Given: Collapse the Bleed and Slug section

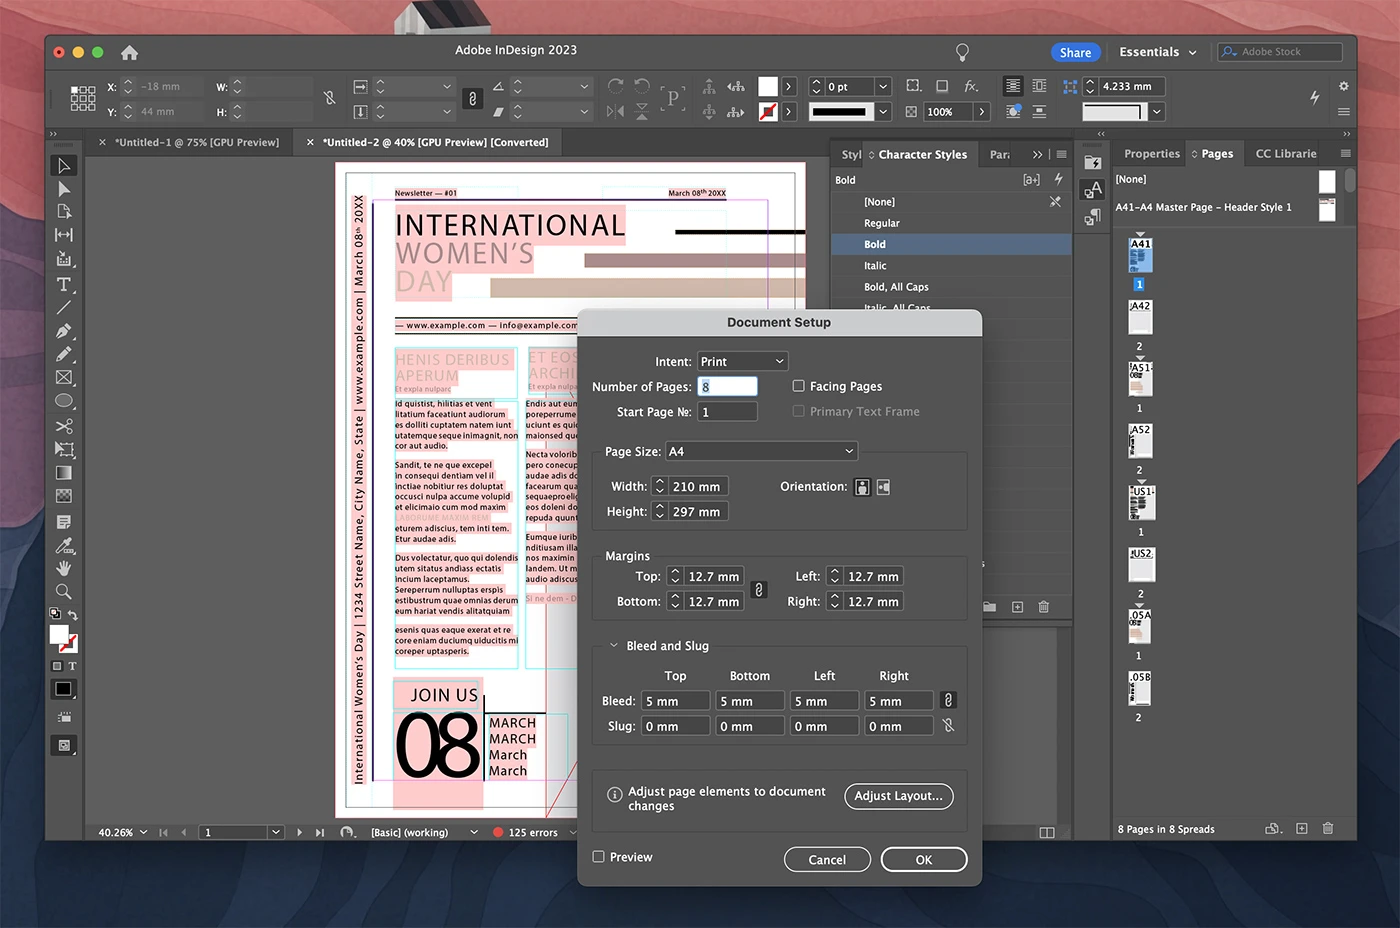Looking at the screenshot, I should (613, 646).
